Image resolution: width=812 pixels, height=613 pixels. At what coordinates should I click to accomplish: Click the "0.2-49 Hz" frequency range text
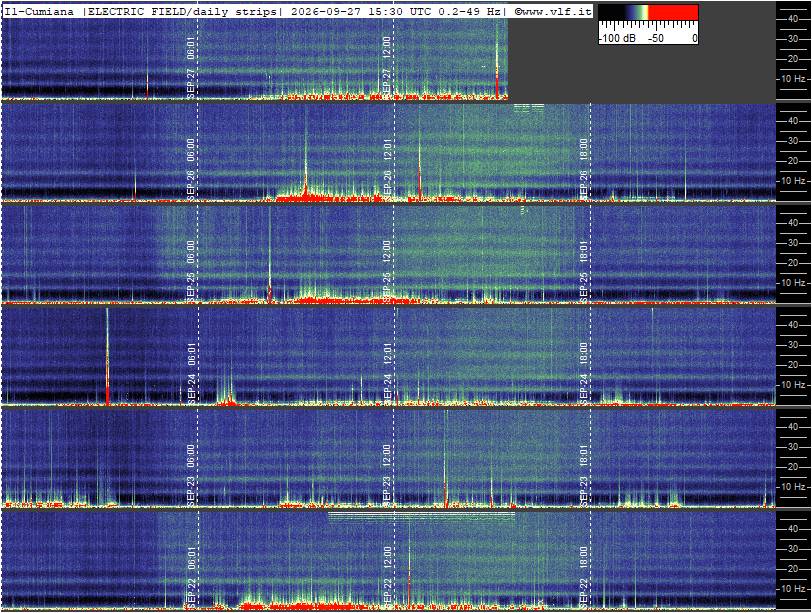(469, 11)
